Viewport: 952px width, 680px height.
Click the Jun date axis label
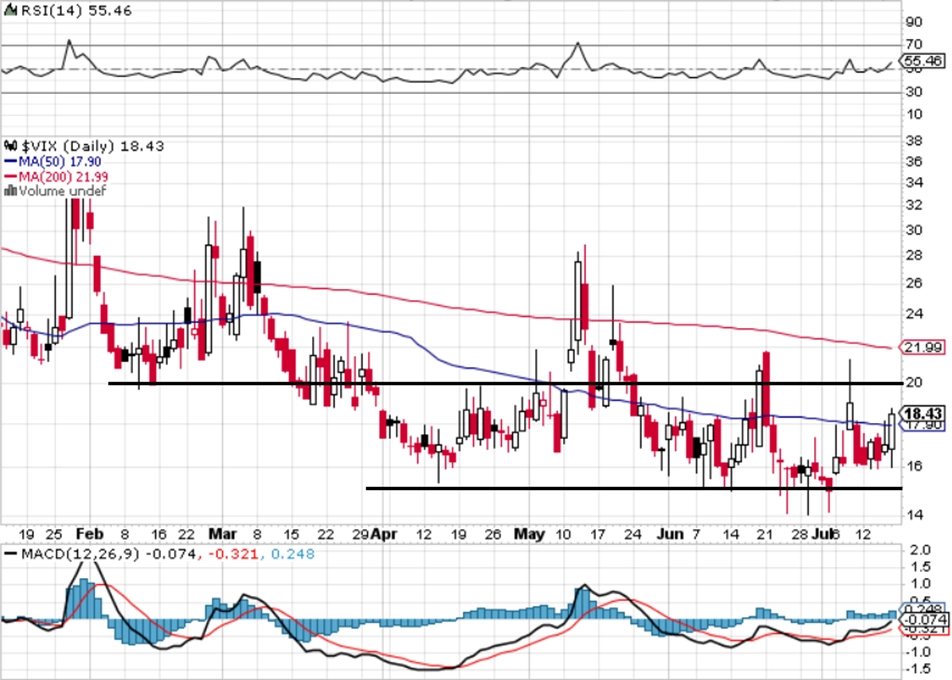tap(670, 534)
